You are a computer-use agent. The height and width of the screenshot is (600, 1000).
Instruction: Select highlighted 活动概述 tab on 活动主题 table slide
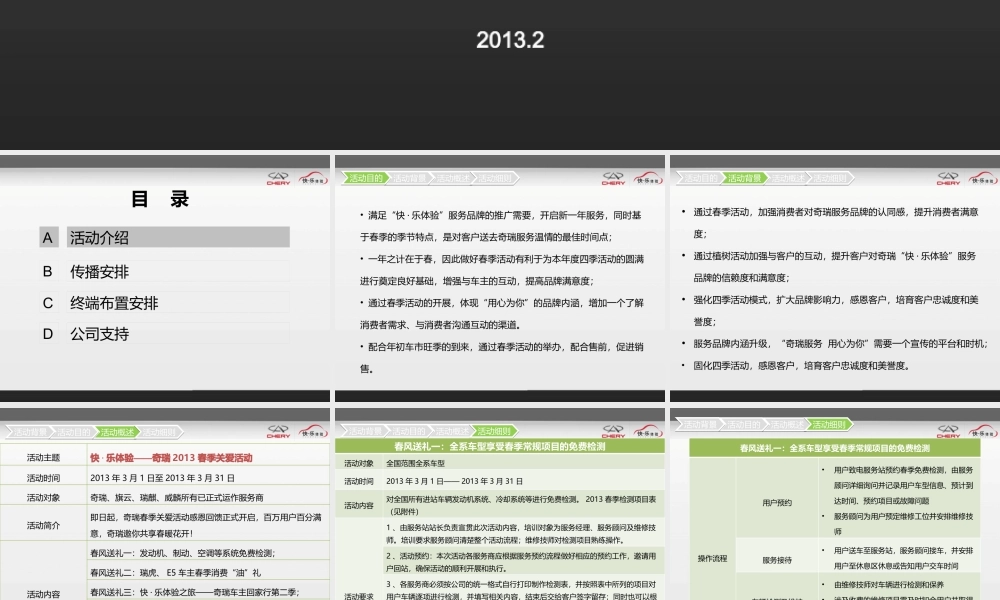tap(116, 432)
